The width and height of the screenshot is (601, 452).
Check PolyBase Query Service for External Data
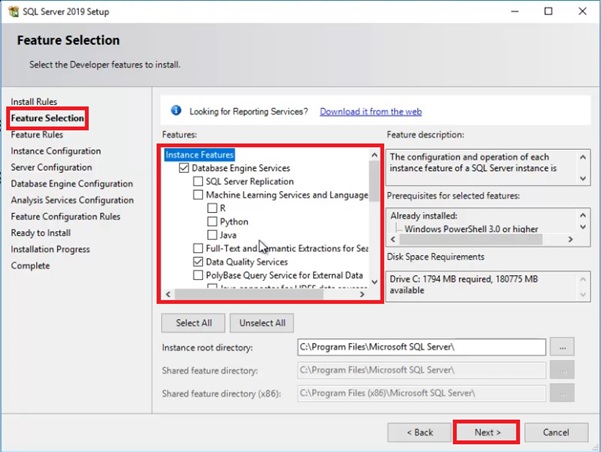click(198, 275)
